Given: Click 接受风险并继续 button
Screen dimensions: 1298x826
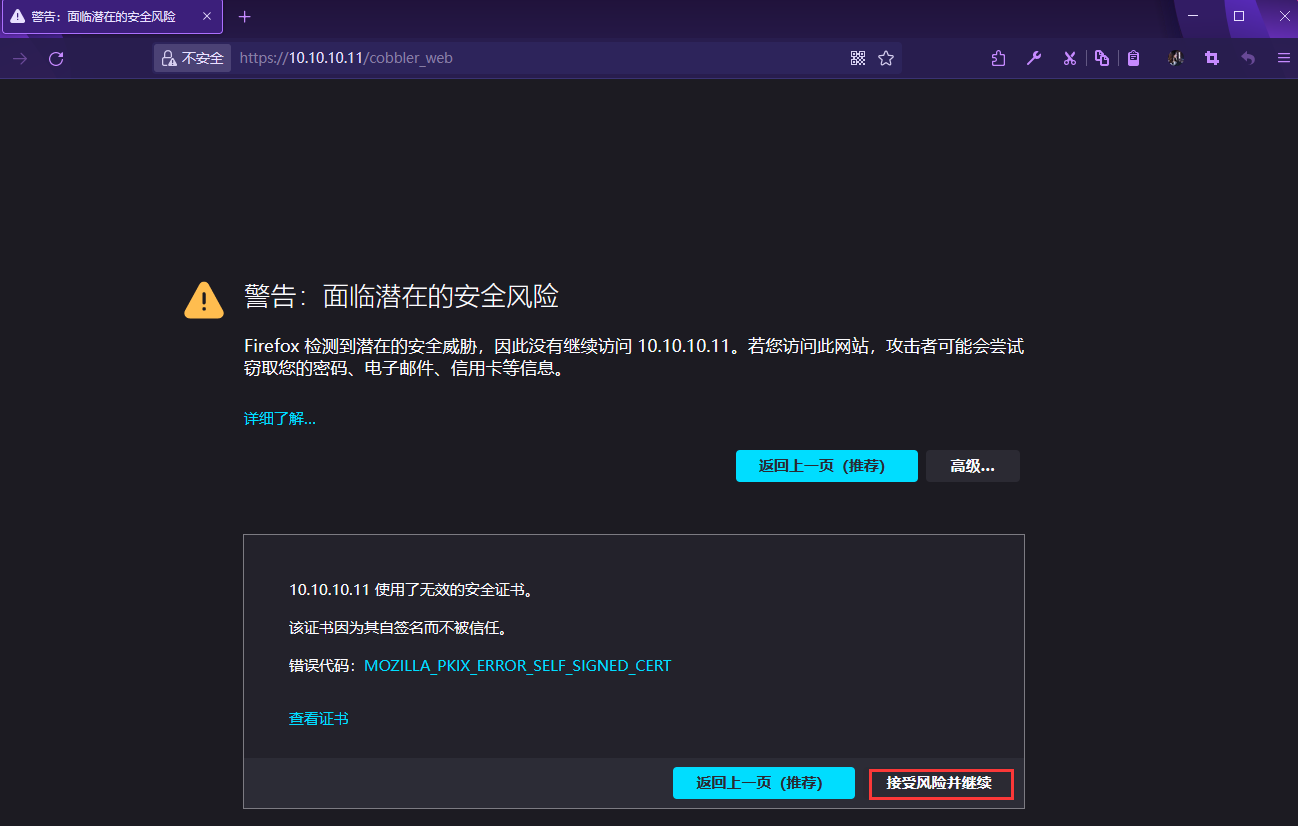Looking at the screenshot, I should [941, 783].
